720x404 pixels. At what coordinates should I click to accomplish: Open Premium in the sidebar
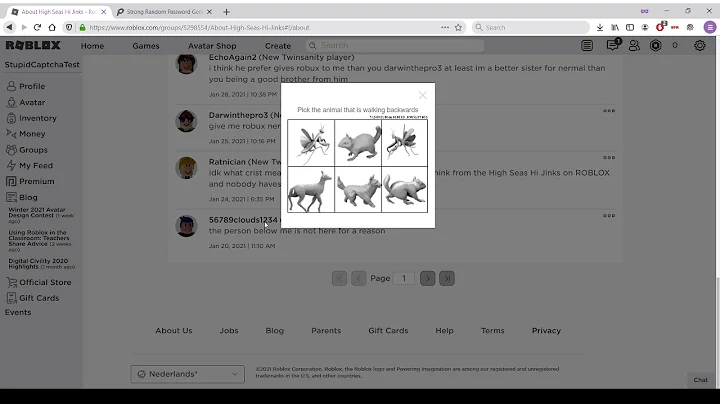30,181
